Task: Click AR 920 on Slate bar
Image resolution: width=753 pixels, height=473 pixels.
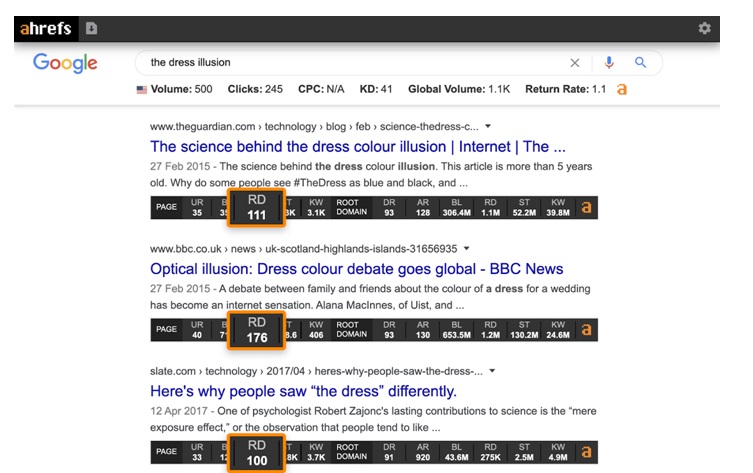Action: (x=423, y=452)
